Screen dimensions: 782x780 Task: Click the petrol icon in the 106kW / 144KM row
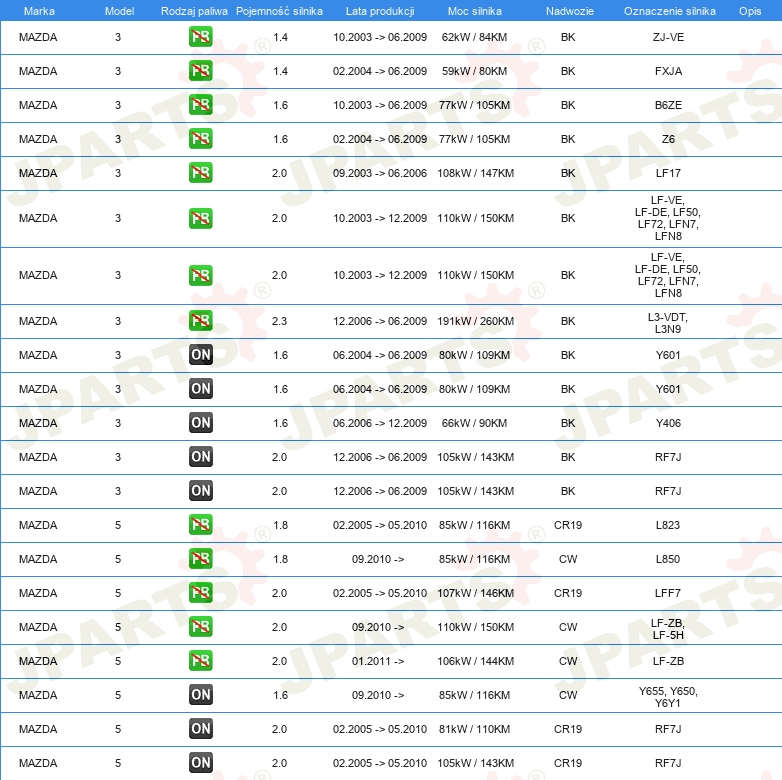pyautogui.click(x=200, y=661)
